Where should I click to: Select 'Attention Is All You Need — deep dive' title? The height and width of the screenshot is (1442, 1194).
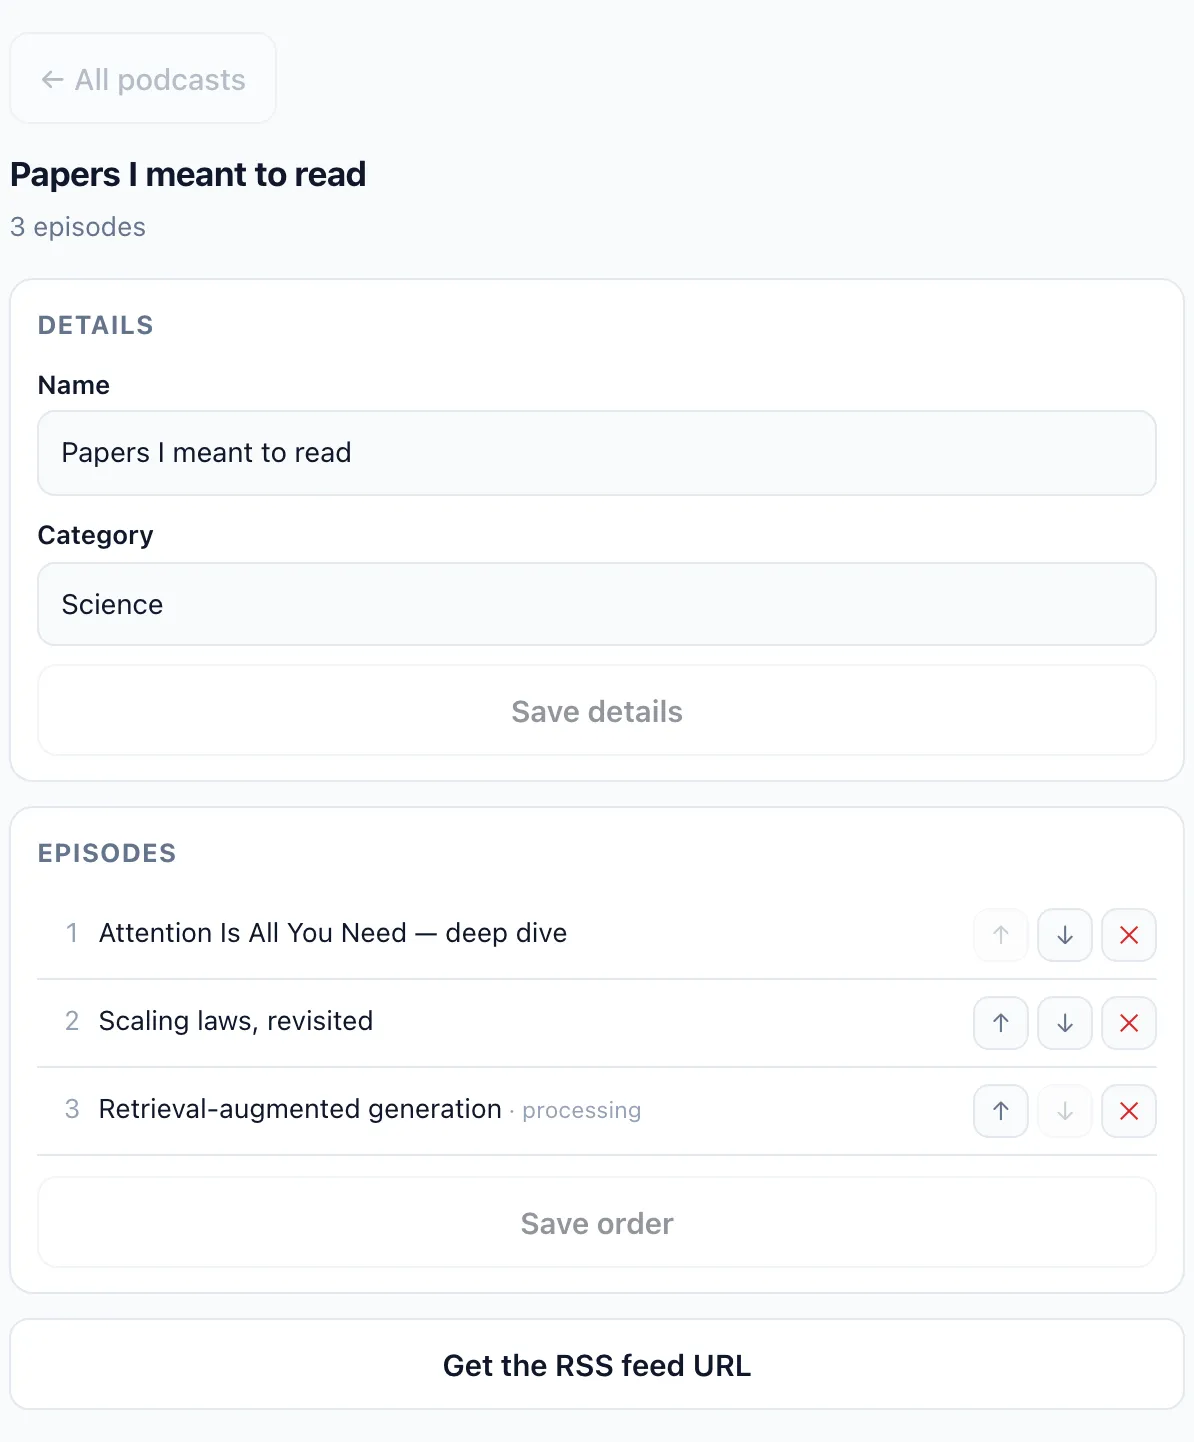pos(333,933)
